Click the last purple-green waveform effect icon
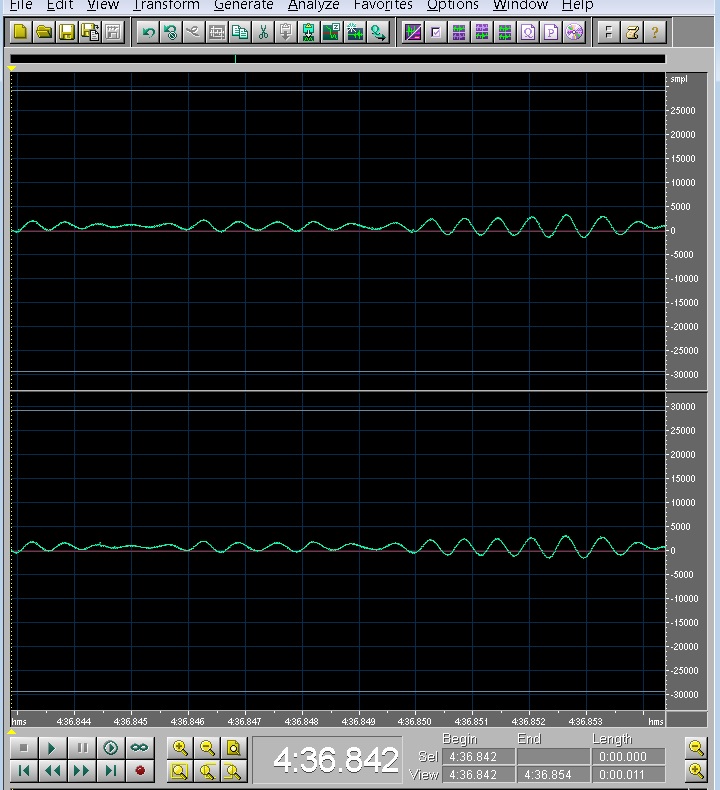 click(x=504, y=33)
